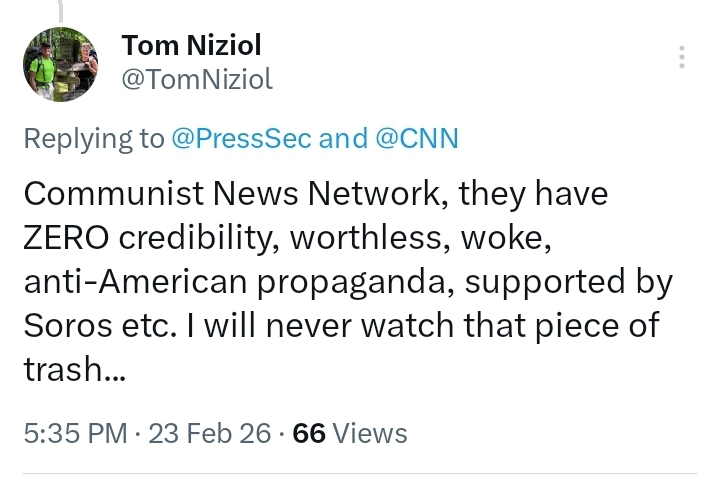Screen dimensions: 720x480
Task: Click the Views label
Action: [370, 433]
